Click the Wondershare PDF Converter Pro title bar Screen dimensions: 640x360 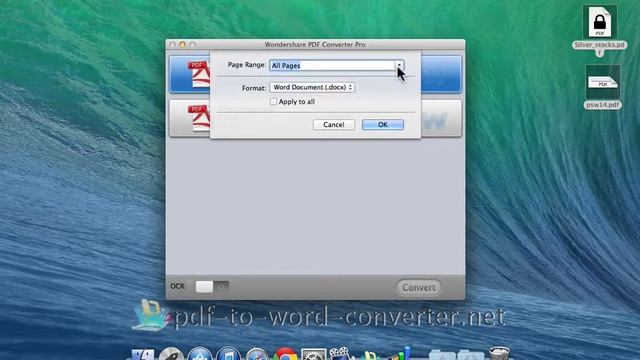[x=315, y=44]
